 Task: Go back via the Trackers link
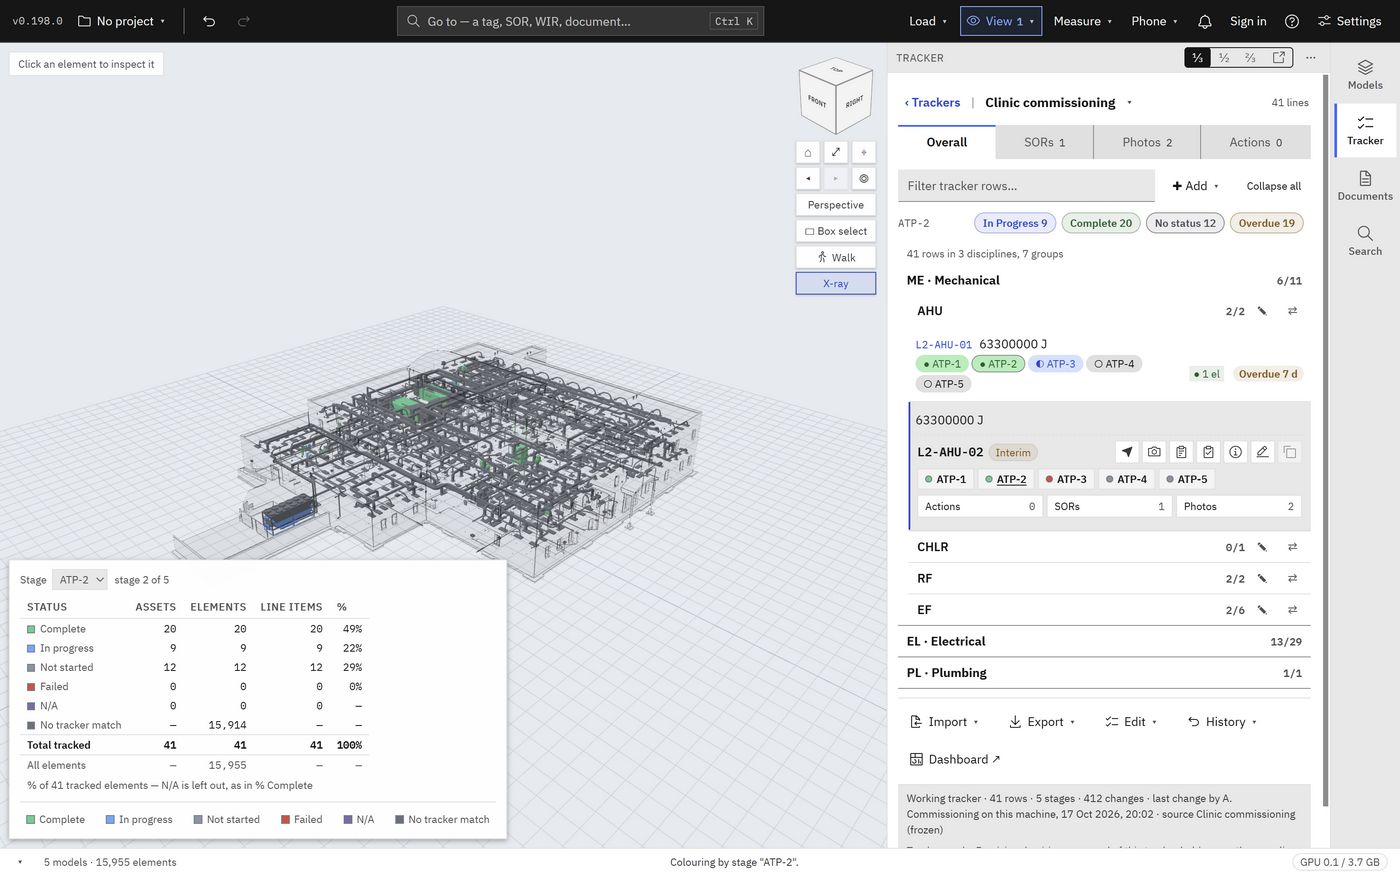click(x=932, y=102)
